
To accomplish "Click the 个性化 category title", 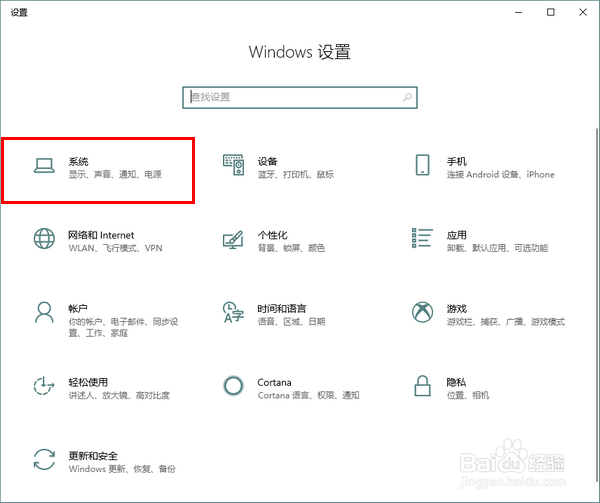I will click(272, 235).
